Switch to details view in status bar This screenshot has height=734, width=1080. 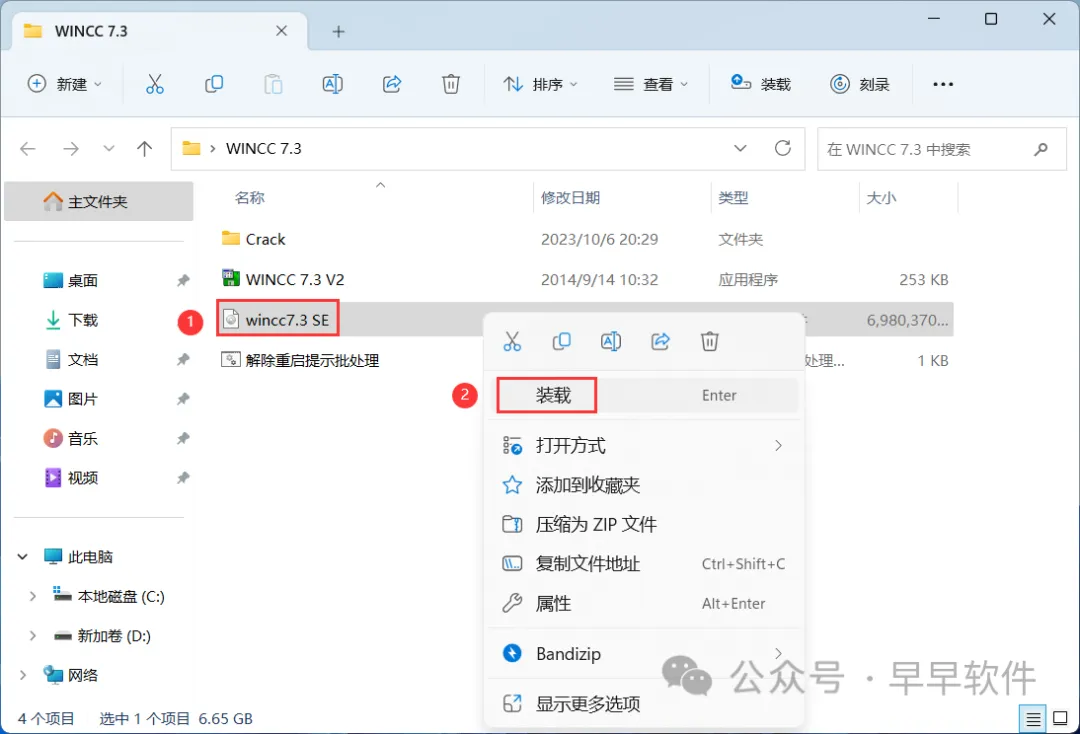pyautogui.click(x=1033, y=720)
